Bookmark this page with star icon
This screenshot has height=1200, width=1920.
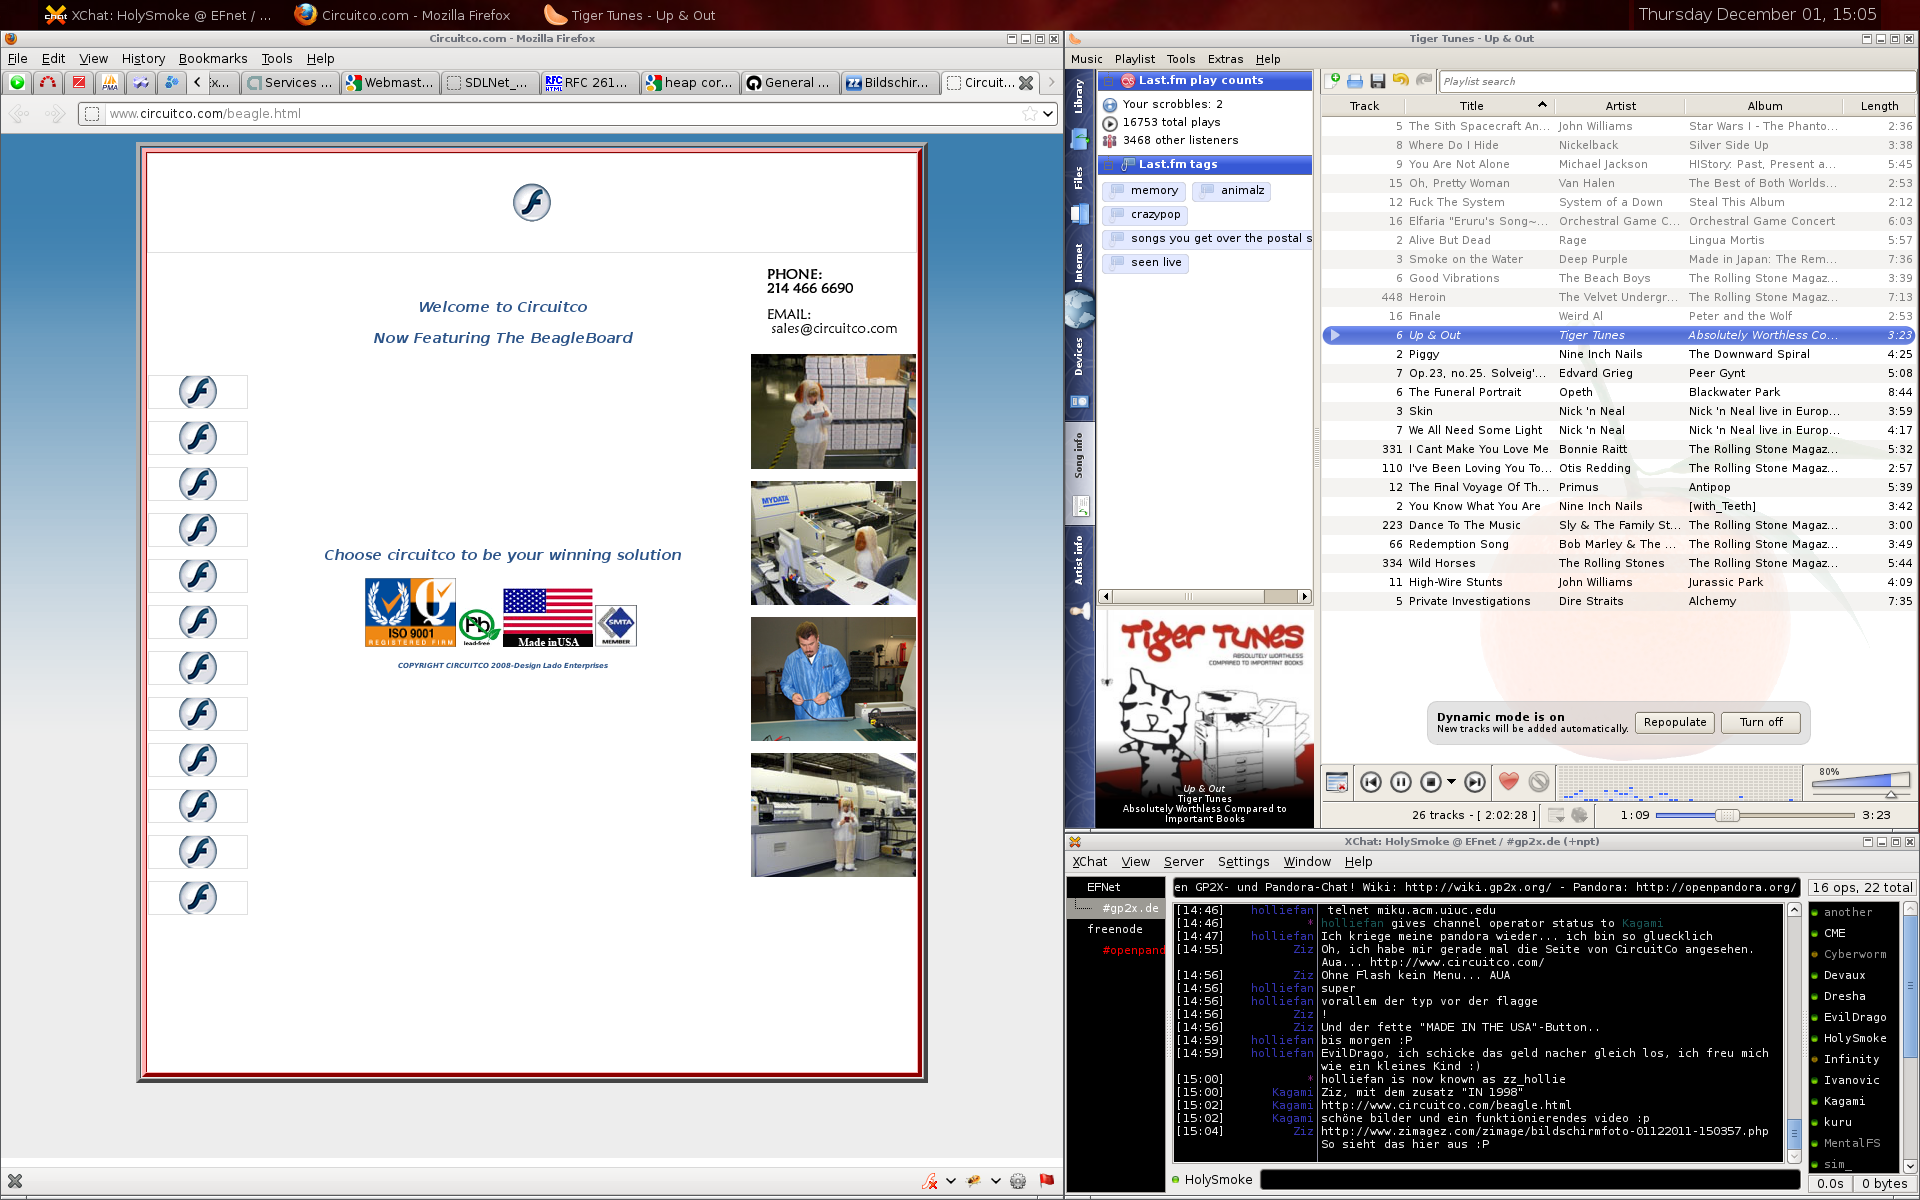tap(1030, 114)
